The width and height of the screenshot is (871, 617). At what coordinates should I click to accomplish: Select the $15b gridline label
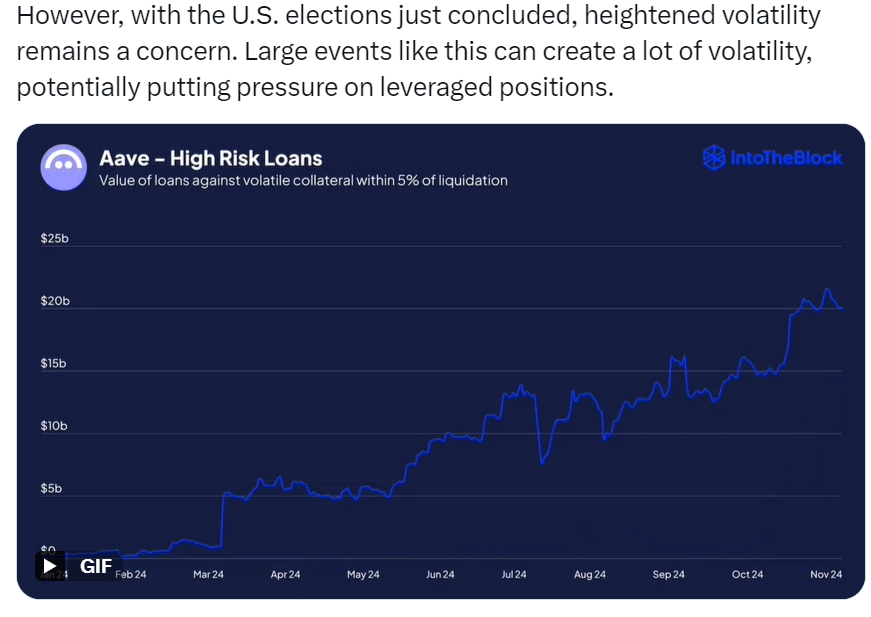click(x=54, y=363)
